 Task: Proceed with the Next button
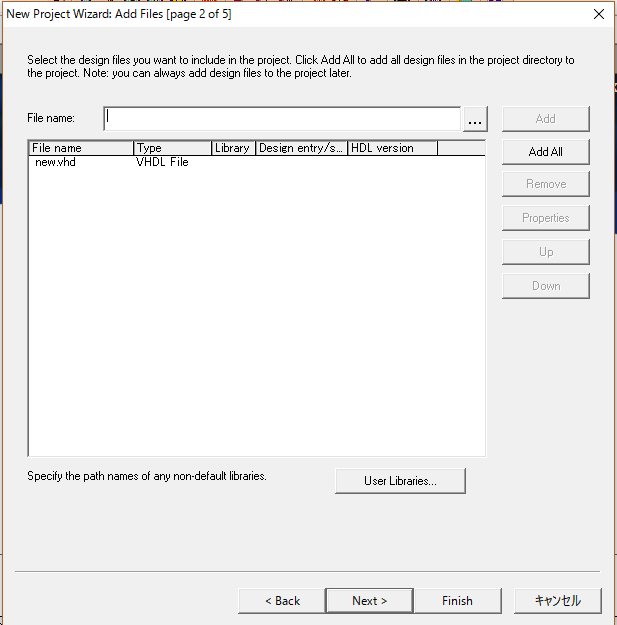[x=369, y=601]
